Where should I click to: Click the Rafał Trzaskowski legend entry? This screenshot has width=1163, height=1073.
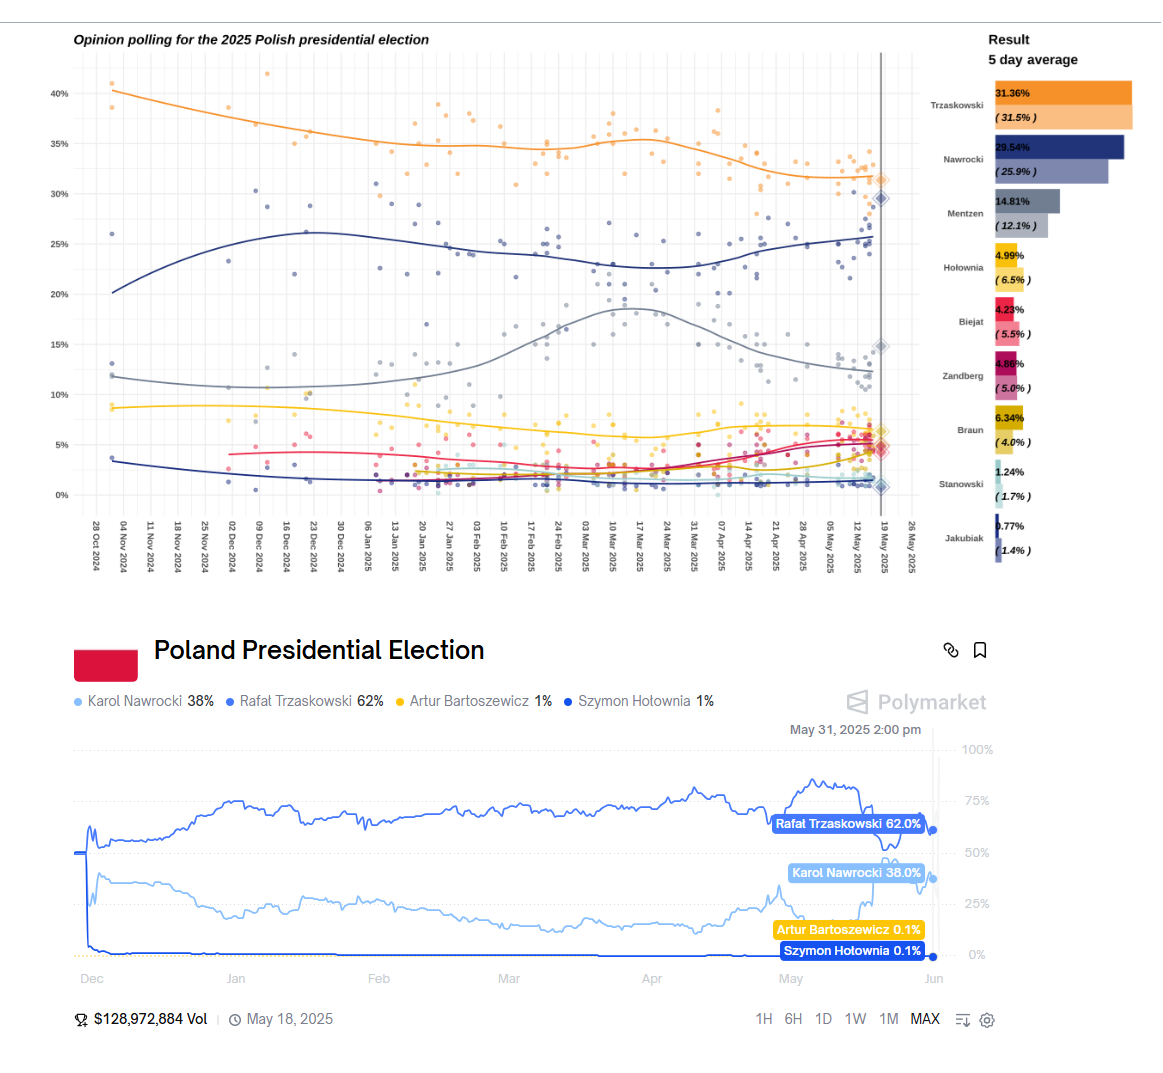pyautogui.click(x=305, y=701)
